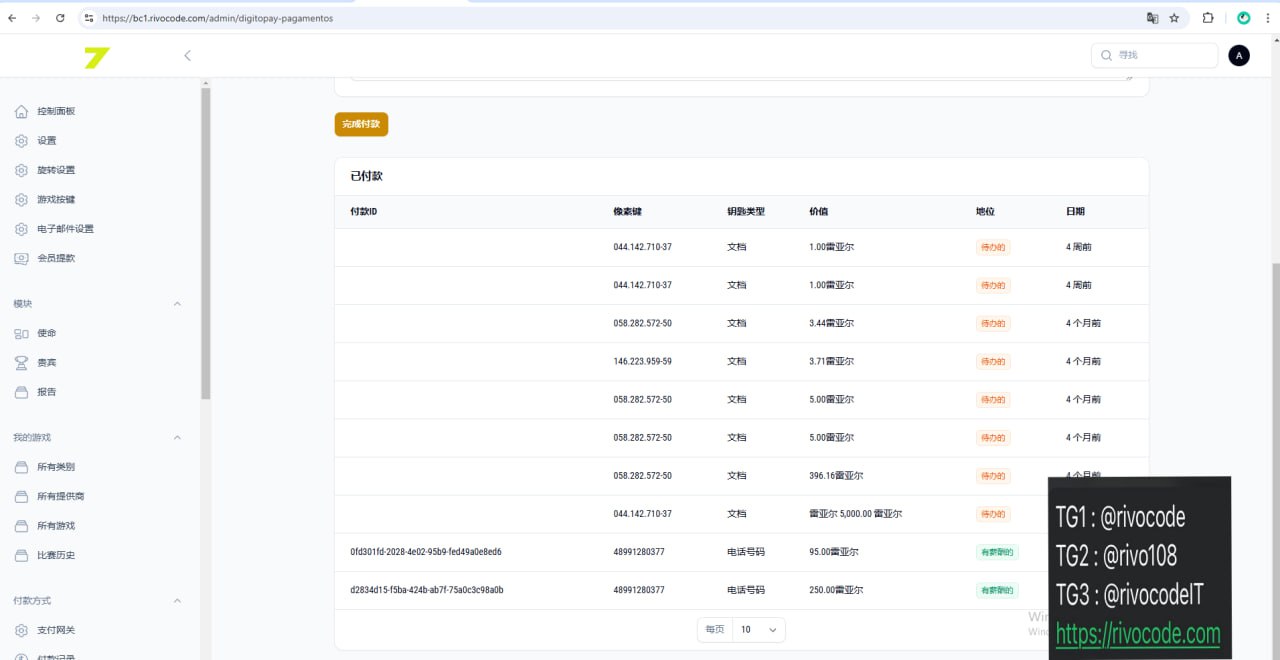Open 支付网关 in the sidebar
Screen dimensions: 1280x660
pyautogui.click(x=56, y=630)
